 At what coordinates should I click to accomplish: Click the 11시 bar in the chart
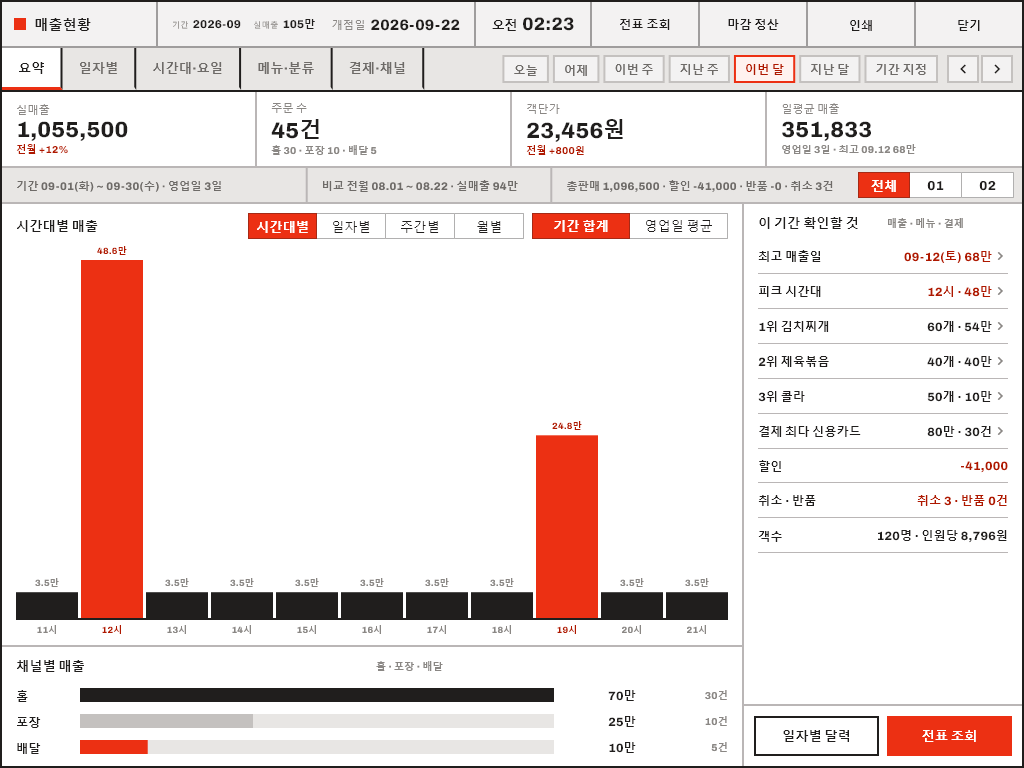[47, 605]
